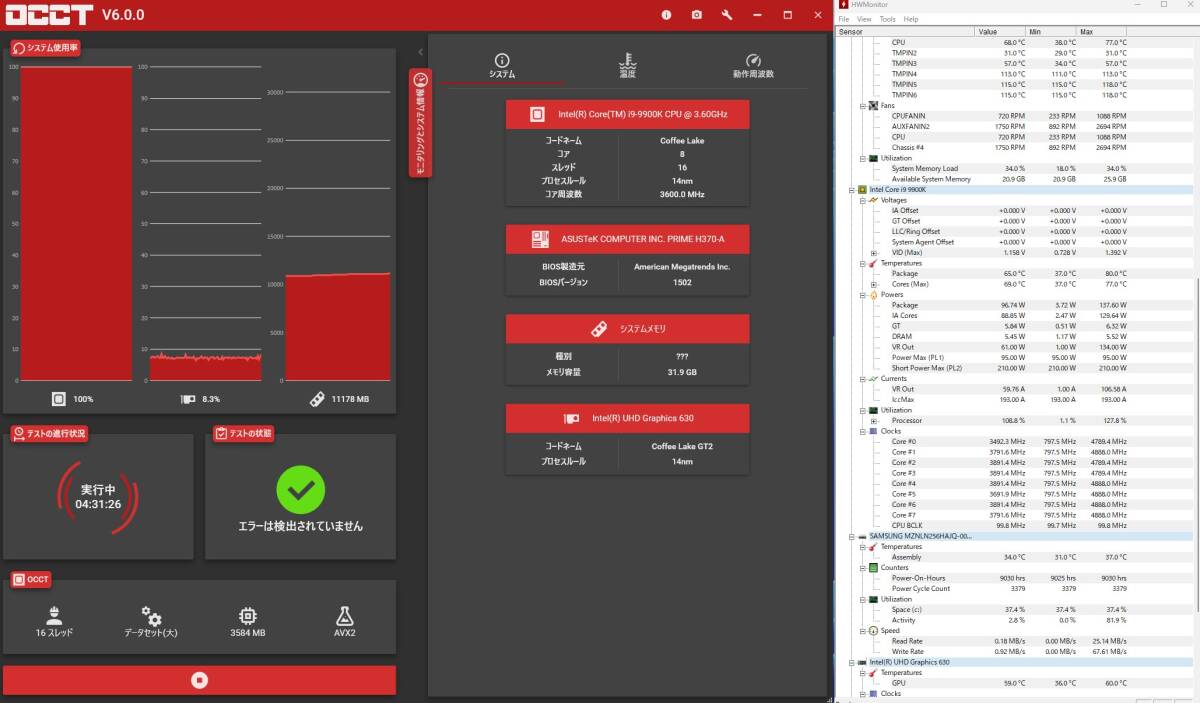Screen dimensions: 1200x703
Task: Click the info icon in OCCT title bar
Action: (667, 15)
